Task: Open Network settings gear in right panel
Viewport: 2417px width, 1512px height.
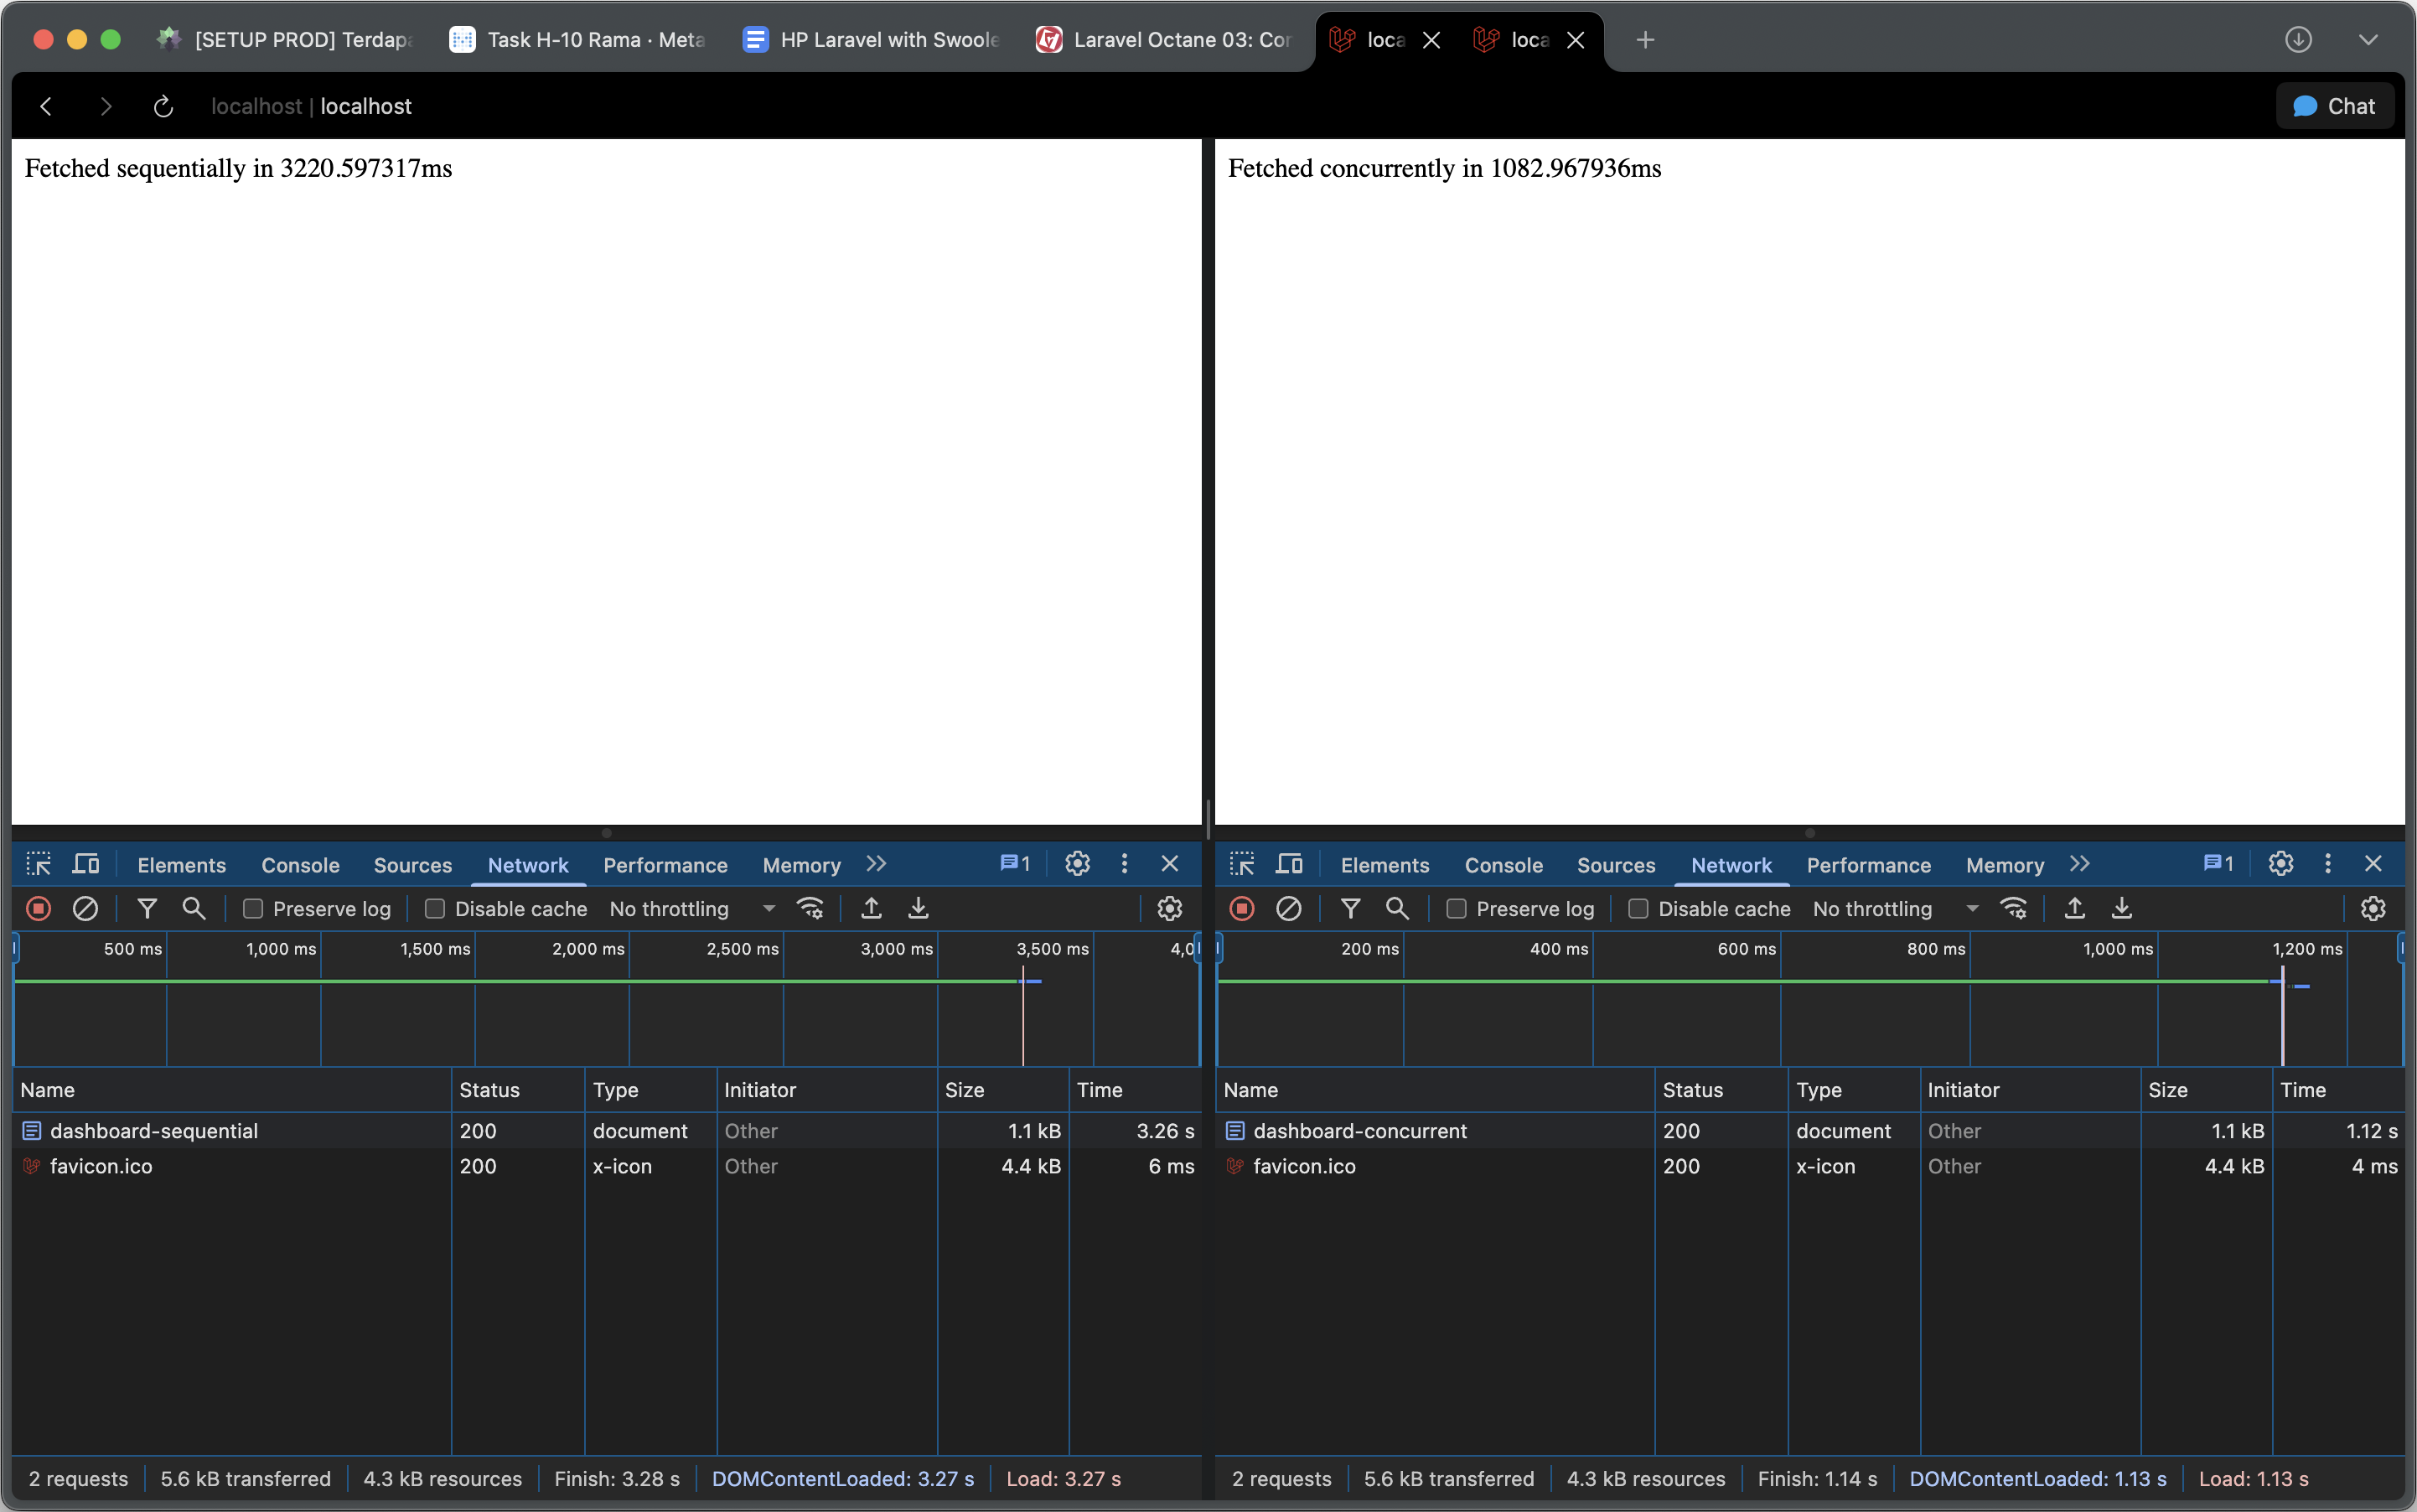Action: click(2373, 909)
